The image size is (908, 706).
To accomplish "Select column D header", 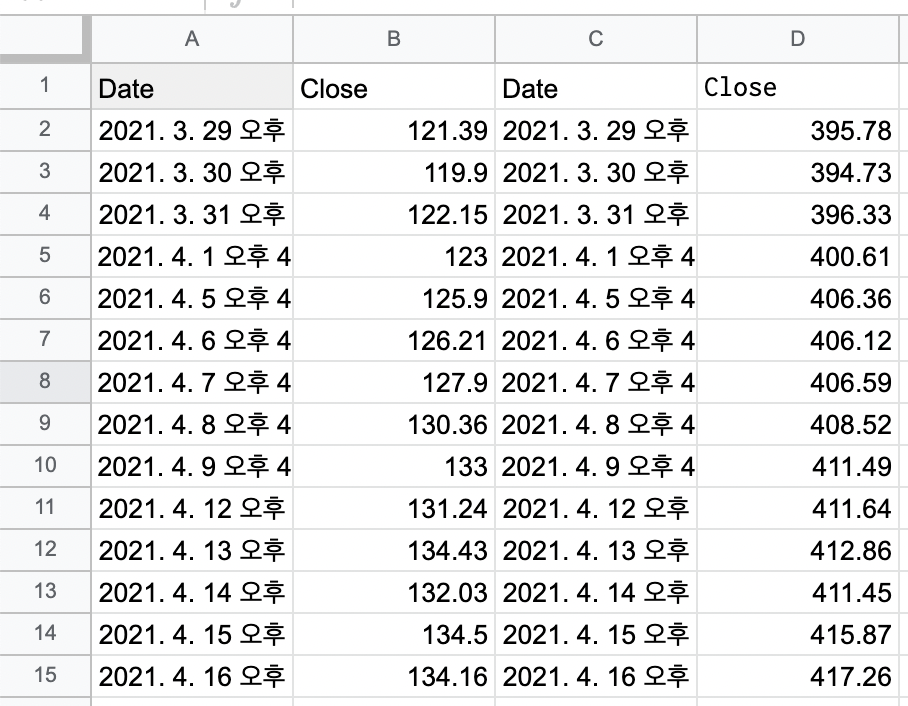I will tap(798, 39).
